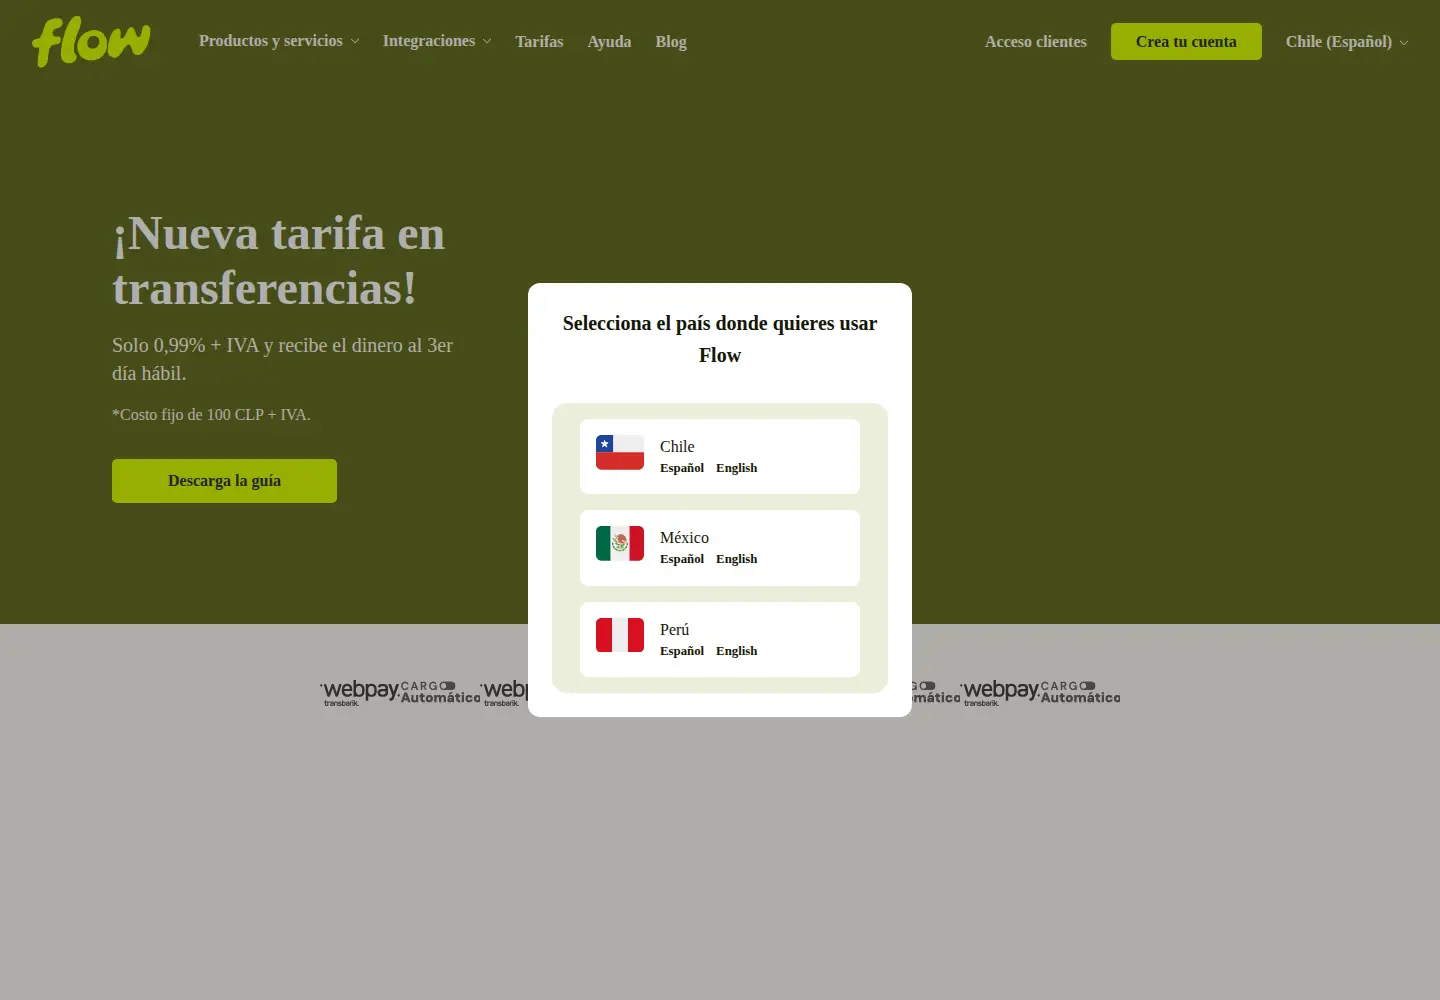Click the Flow logo
Screen dimensions: 1440x1000
(x=91, y=42)
